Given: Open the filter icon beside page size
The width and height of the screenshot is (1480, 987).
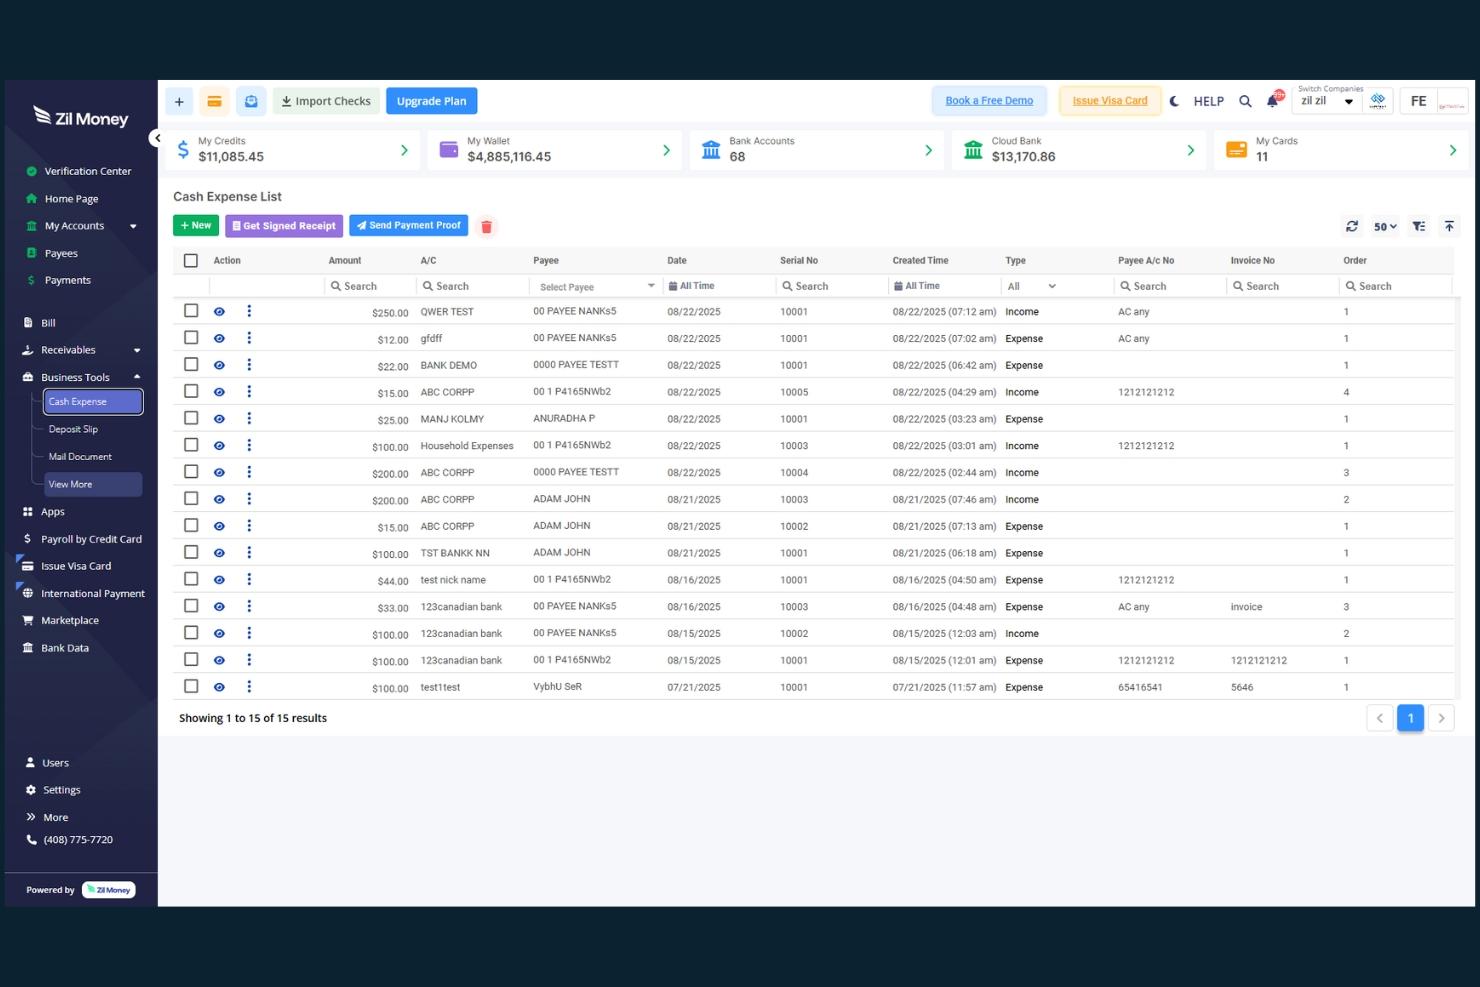Looking at the screenshot, I should click(1419, 226).
